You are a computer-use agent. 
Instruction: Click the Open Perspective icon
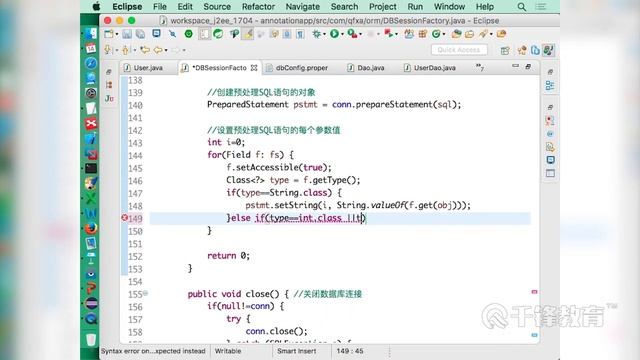pos(505,50)
